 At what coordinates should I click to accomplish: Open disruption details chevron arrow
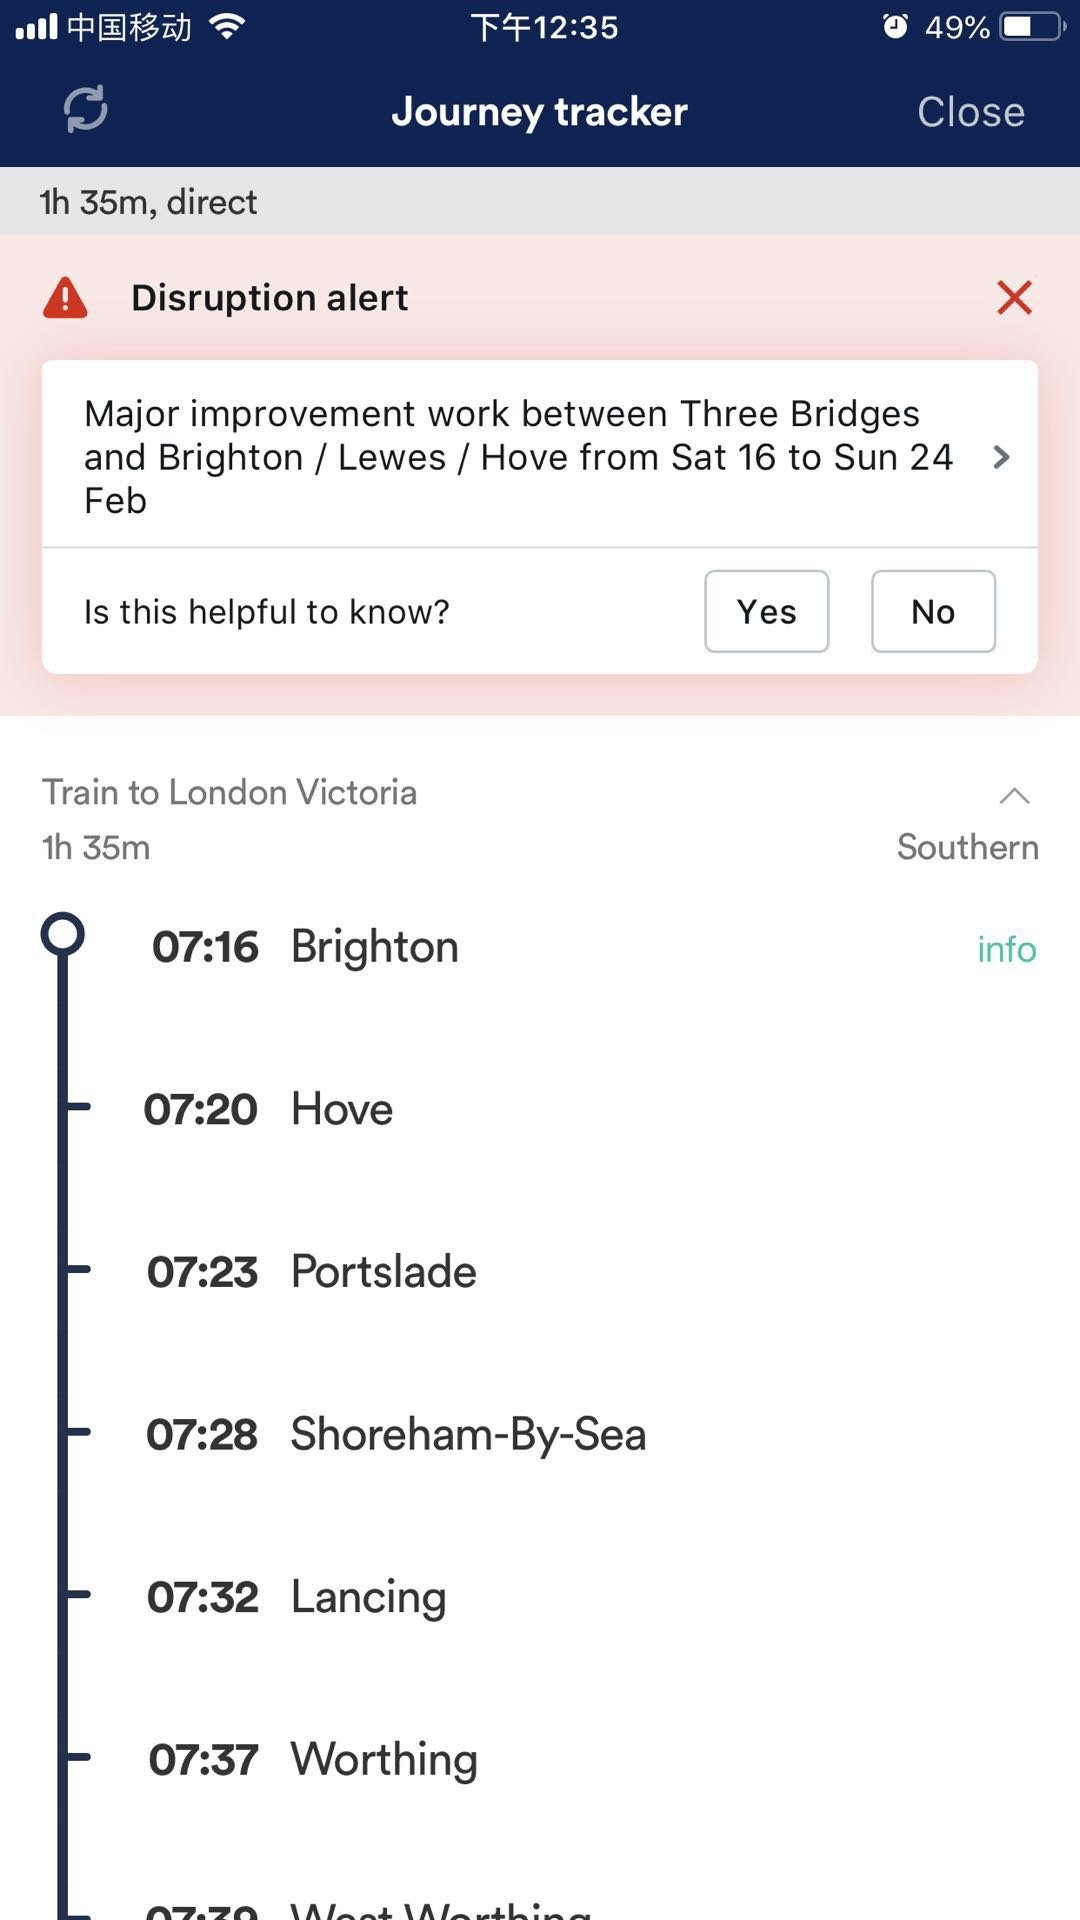tap(1001, 457)
